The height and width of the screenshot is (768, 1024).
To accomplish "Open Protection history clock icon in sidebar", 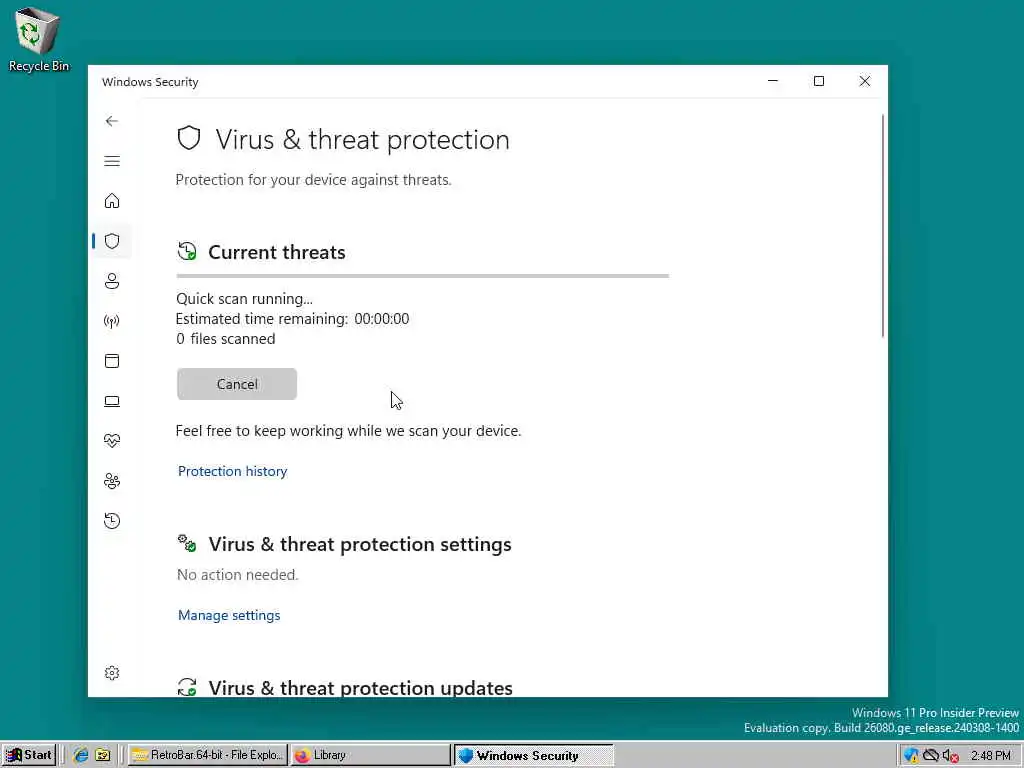I will tap(112, 520).
